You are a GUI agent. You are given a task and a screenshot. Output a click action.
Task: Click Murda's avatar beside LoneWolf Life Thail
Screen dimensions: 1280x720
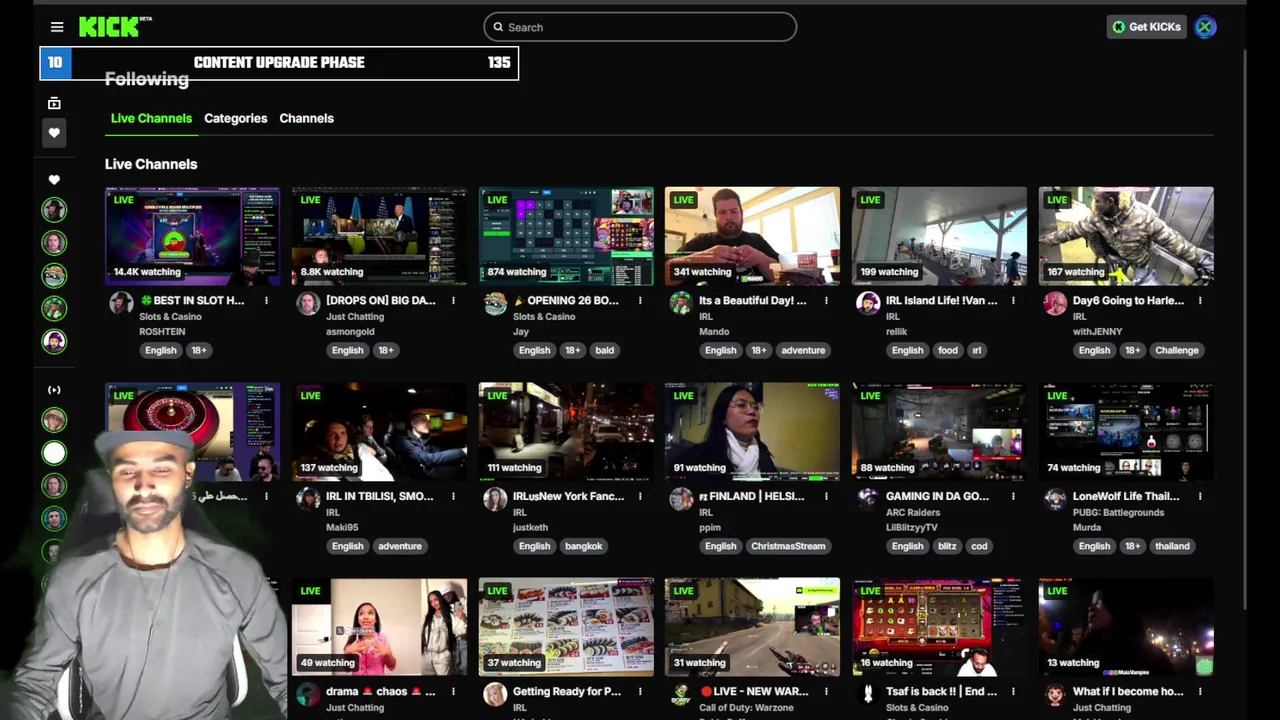1055,499
